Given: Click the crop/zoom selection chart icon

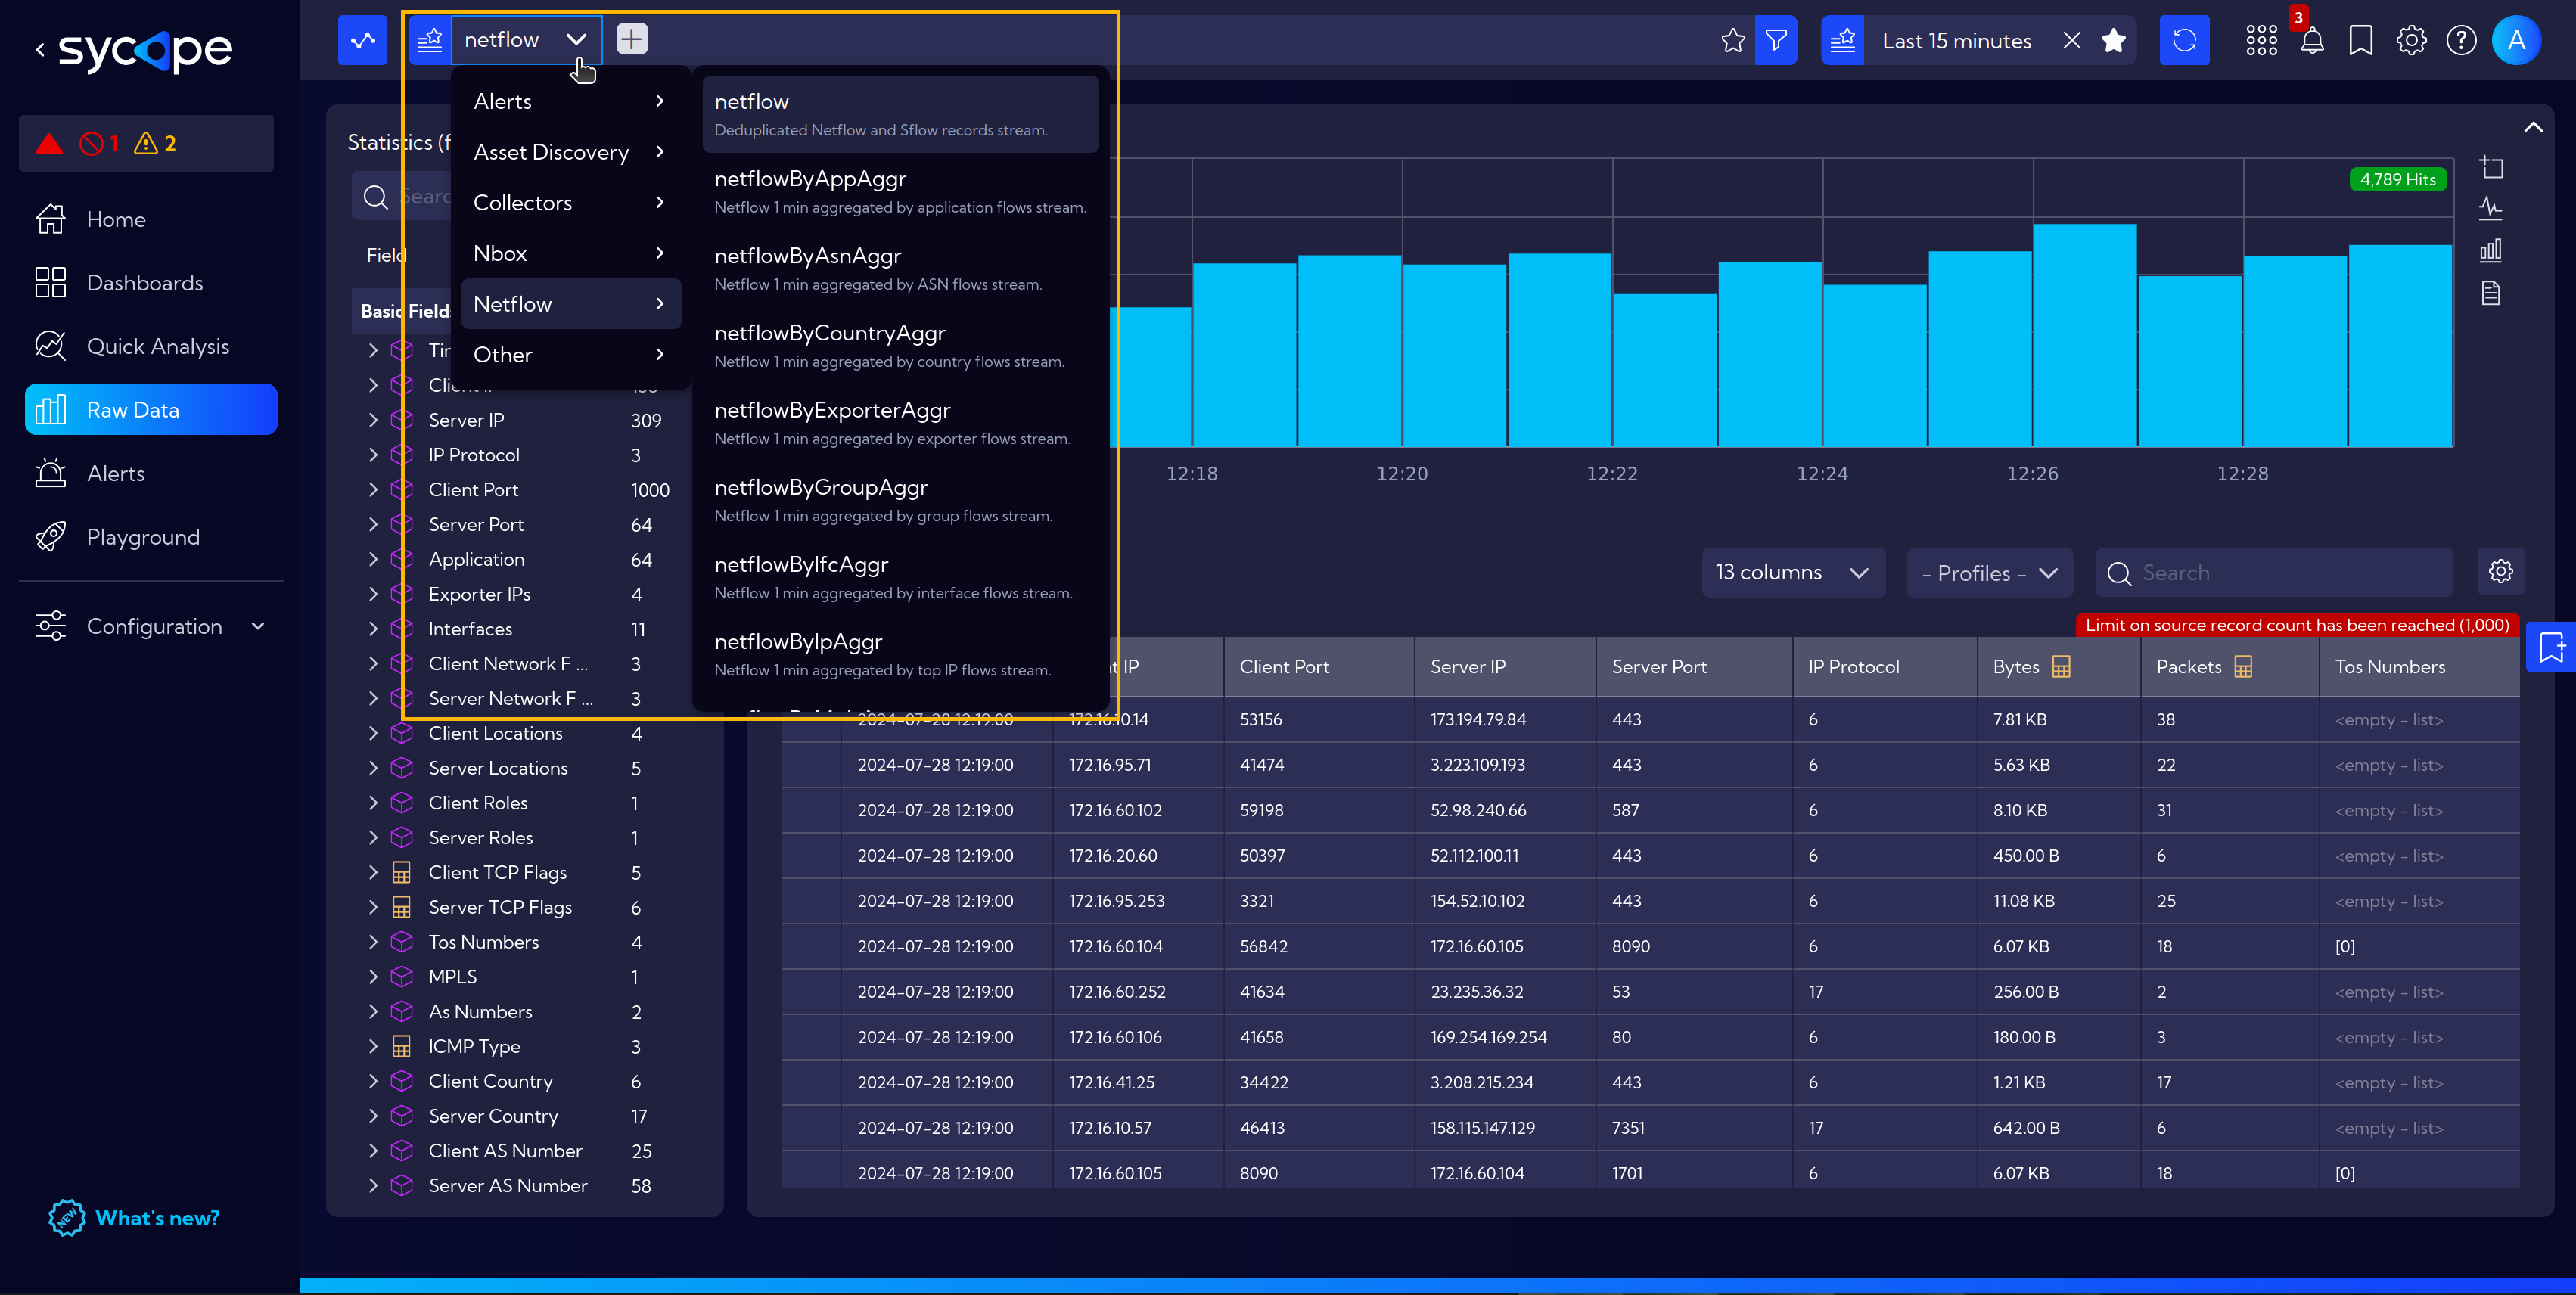Looking at the screenshot, I should pyautogui.click(x=2491, y=167).
